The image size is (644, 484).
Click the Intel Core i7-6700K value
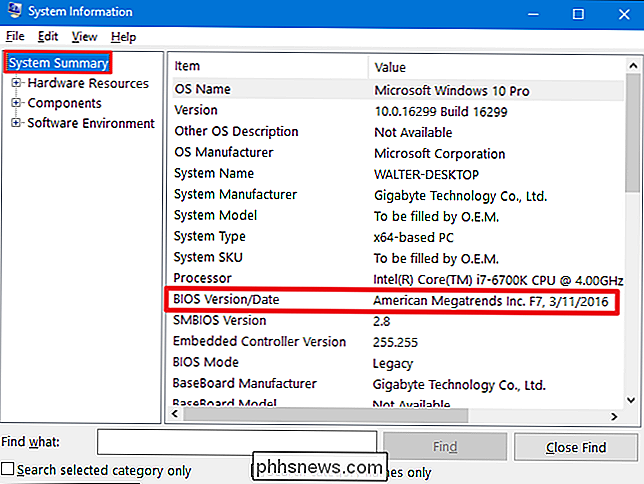point(498,280)
